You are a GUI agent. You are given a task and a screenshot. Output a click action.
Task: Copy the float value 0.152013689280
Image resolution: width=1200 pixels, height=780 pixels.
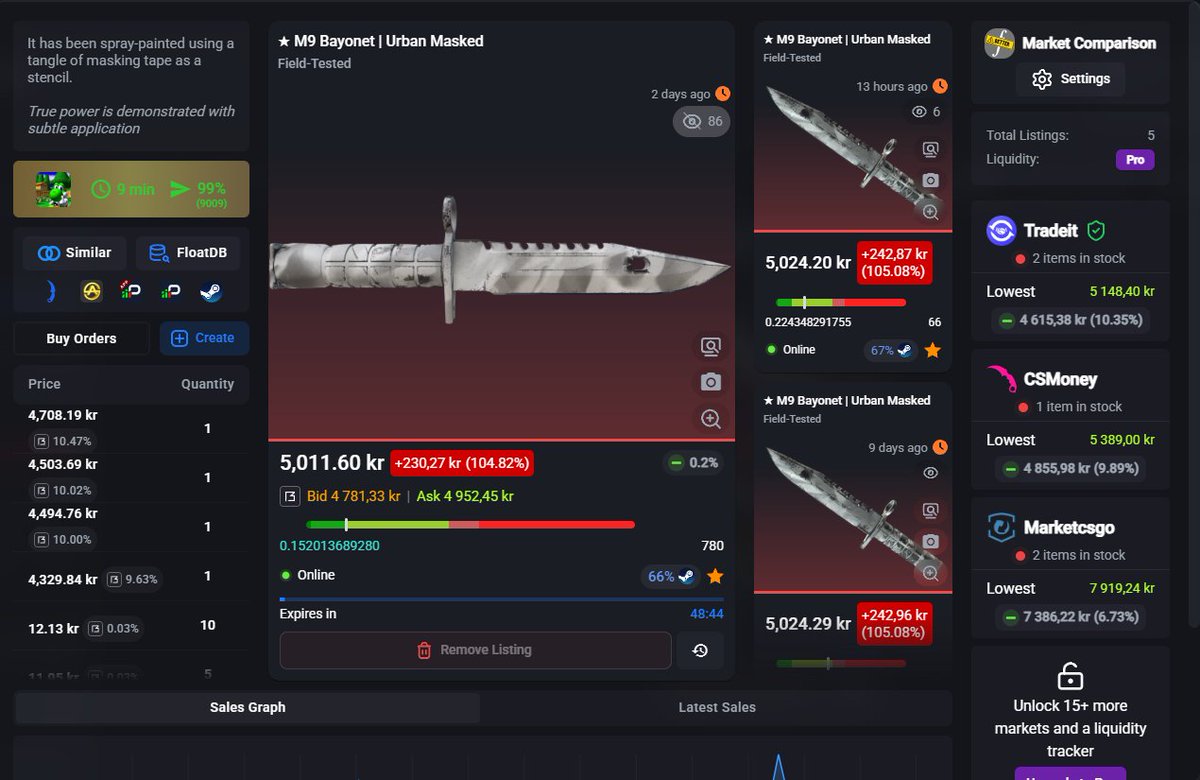click(330, 546)
